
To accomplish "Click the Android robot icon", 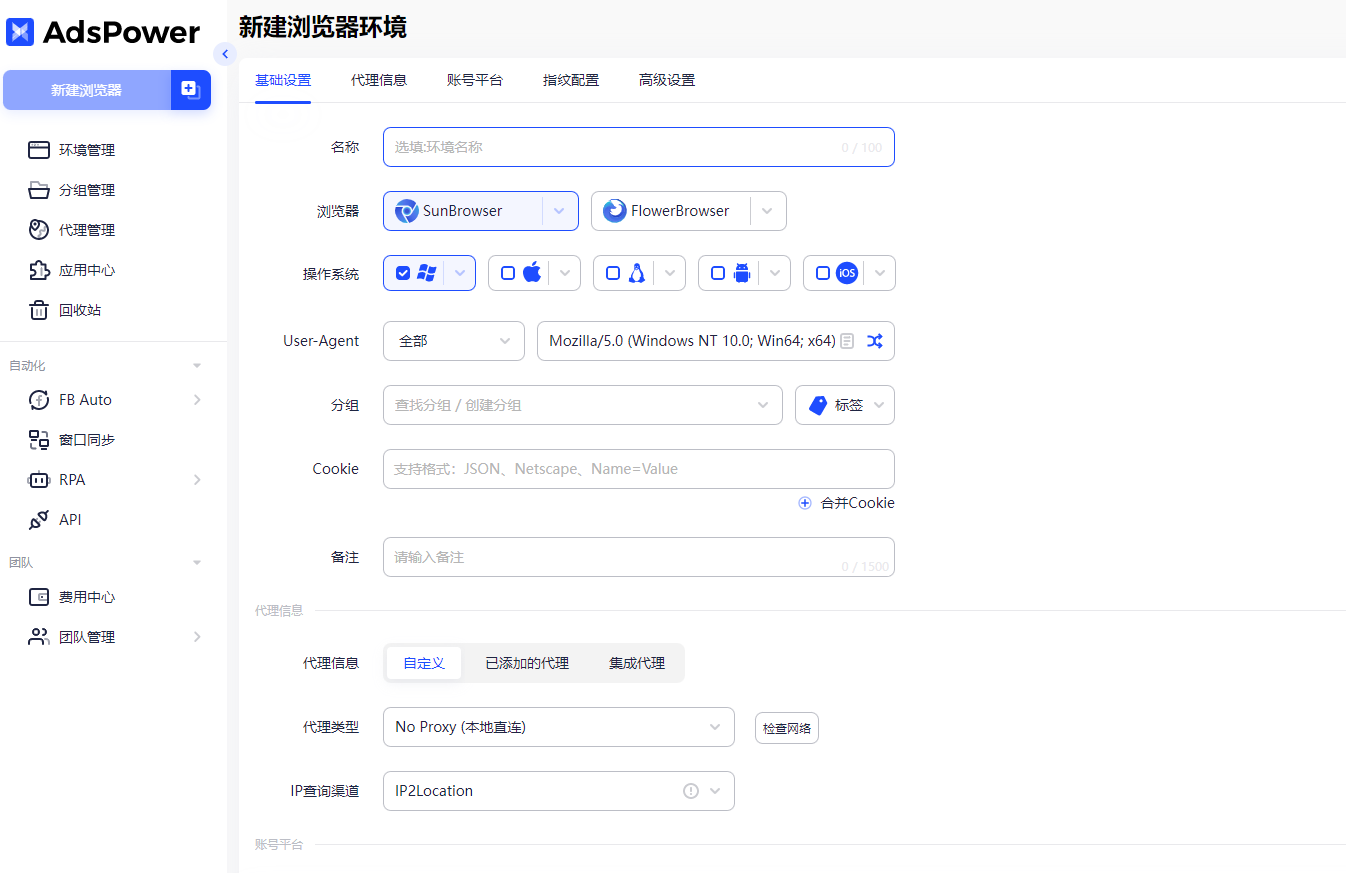I will [742, 273].
